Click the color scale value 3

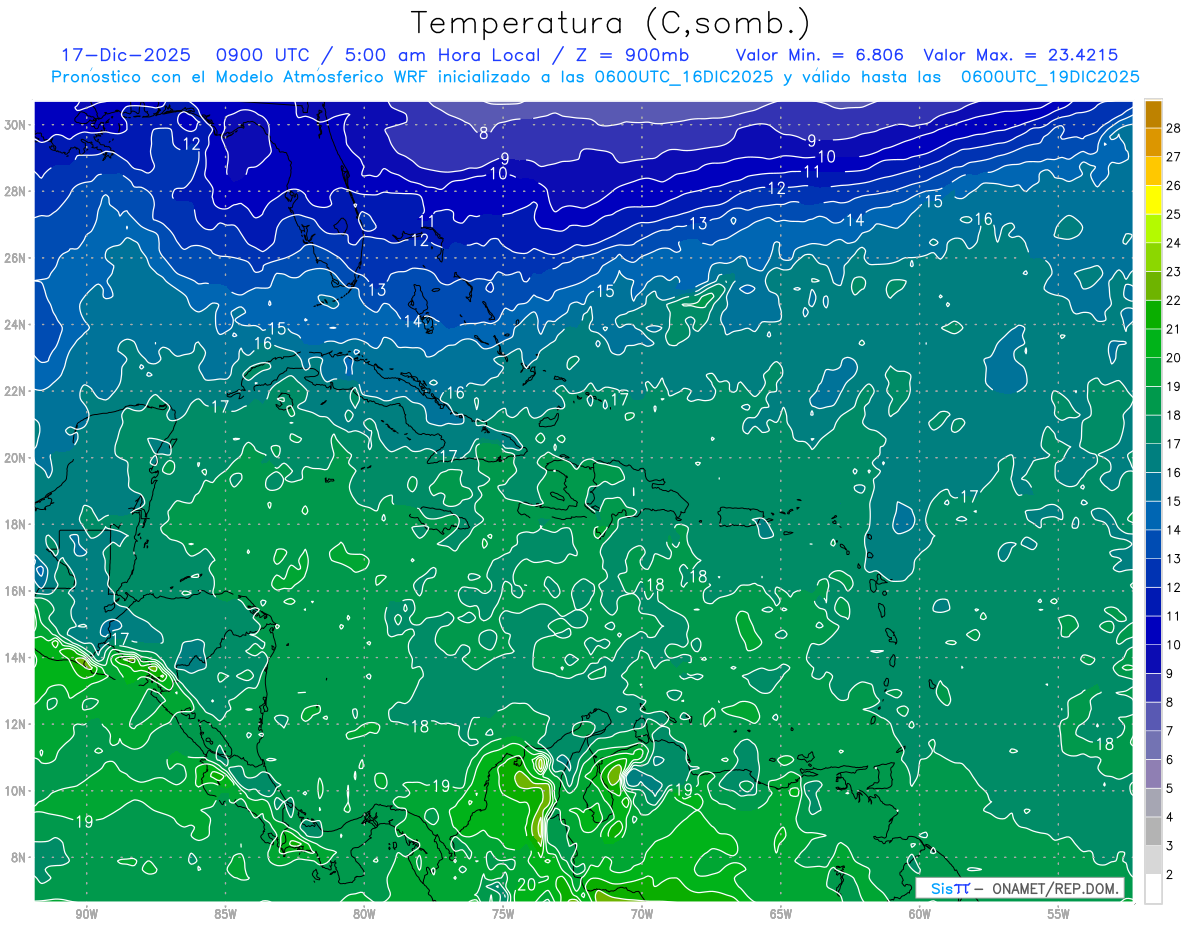coord(1170,846)
